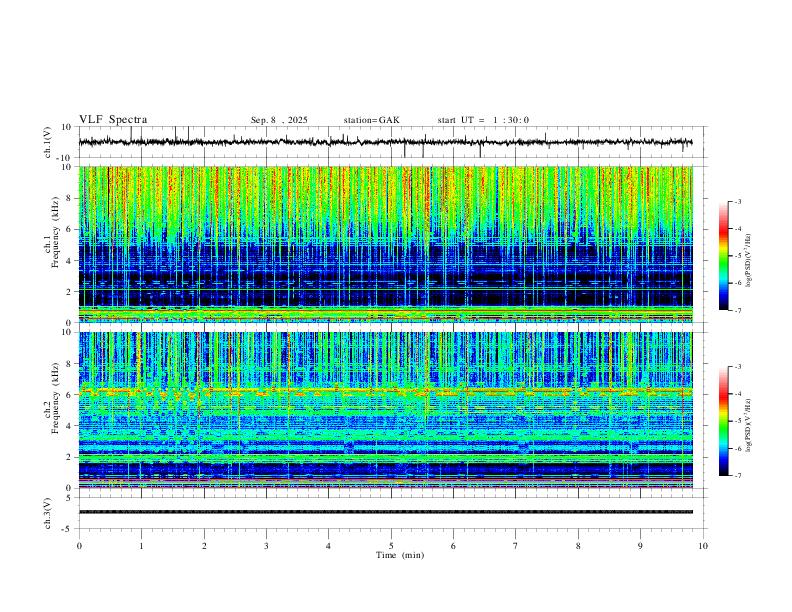Click time axis tick label "2"
Screen dimensions: 792x612
pos(204,546)
